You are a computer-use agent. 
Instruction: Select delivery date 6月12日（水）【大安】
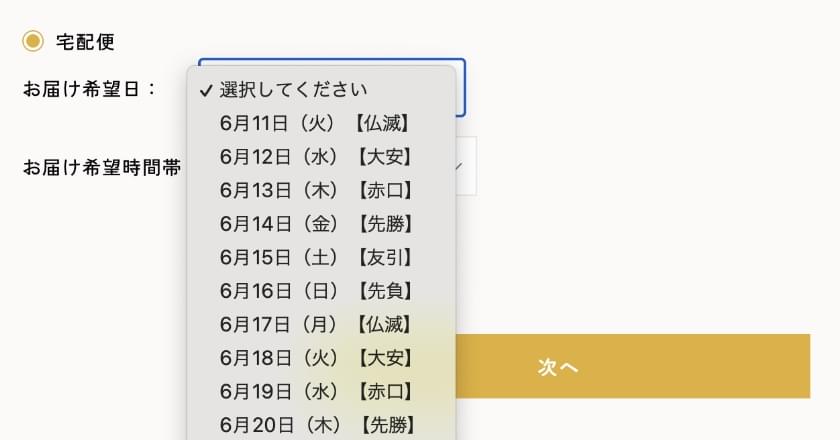tap(316, 157)
